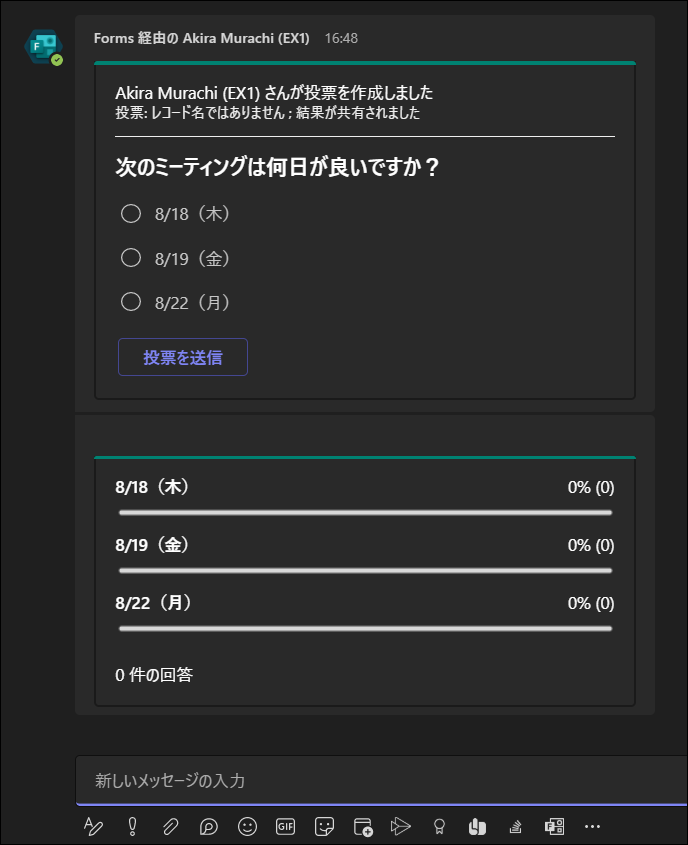Screen dimensions: 688x845
Task: Attach a file using the paperclip icon
Action: tap(170, 826)
